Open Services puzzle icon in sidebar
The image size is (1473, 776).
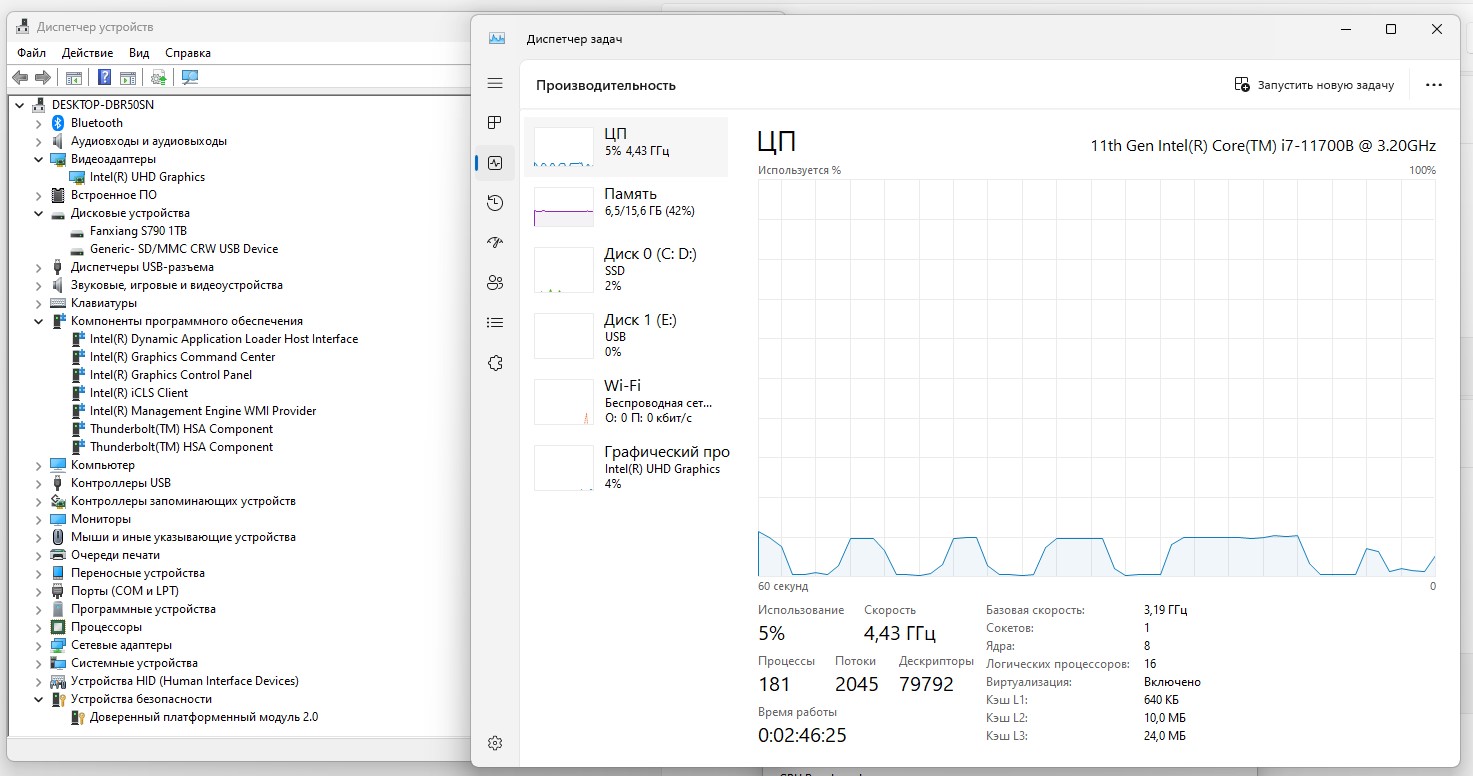(x=495, y=363)
